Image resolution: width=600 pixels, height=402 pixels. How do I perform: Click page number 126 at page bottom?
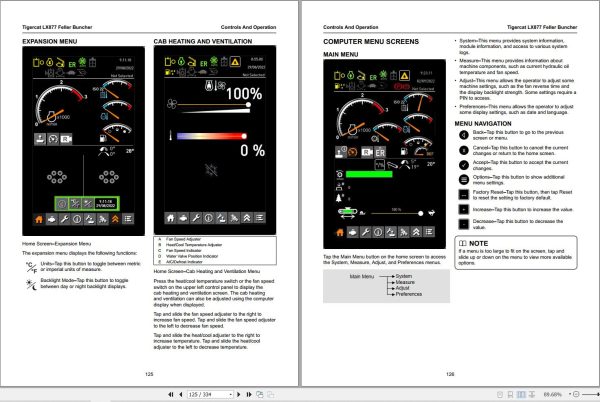(x=450, y=374)
